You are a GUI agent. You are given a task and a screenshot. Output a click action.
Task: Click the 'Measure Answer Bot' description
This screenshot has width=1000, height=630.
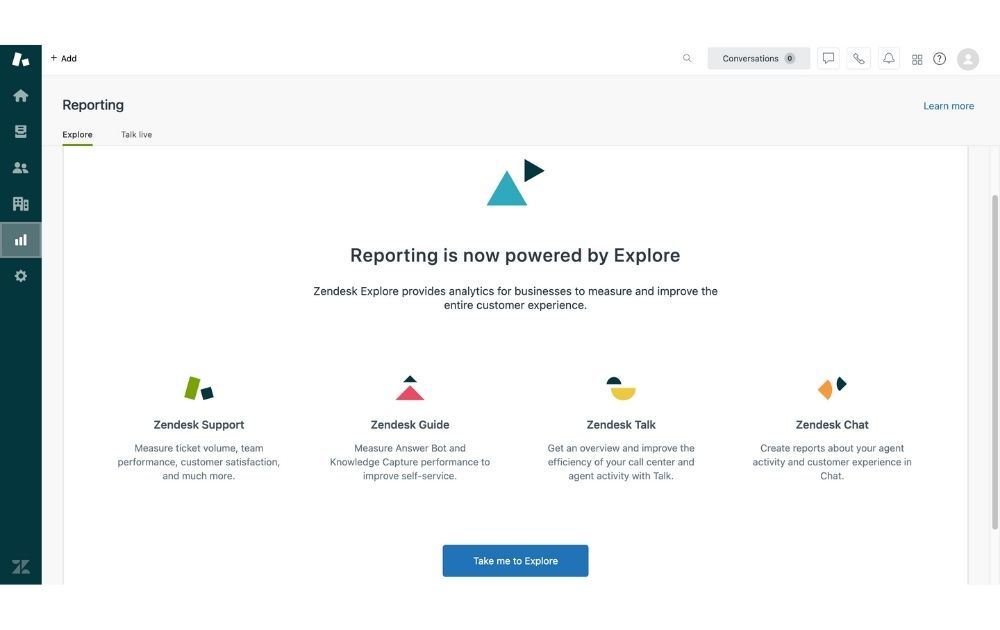click(409, 462)
